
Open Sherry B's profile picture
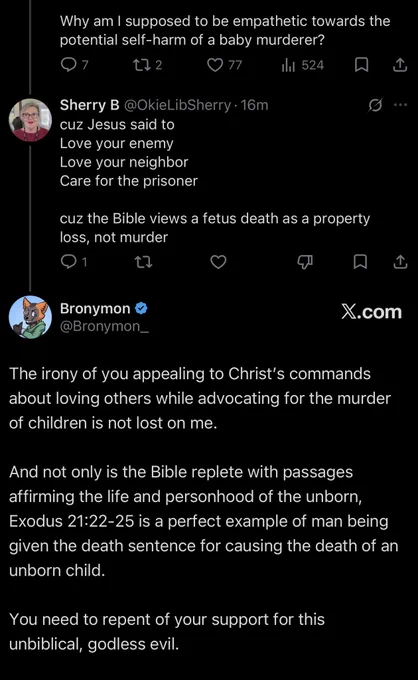(x=30, y=120)
